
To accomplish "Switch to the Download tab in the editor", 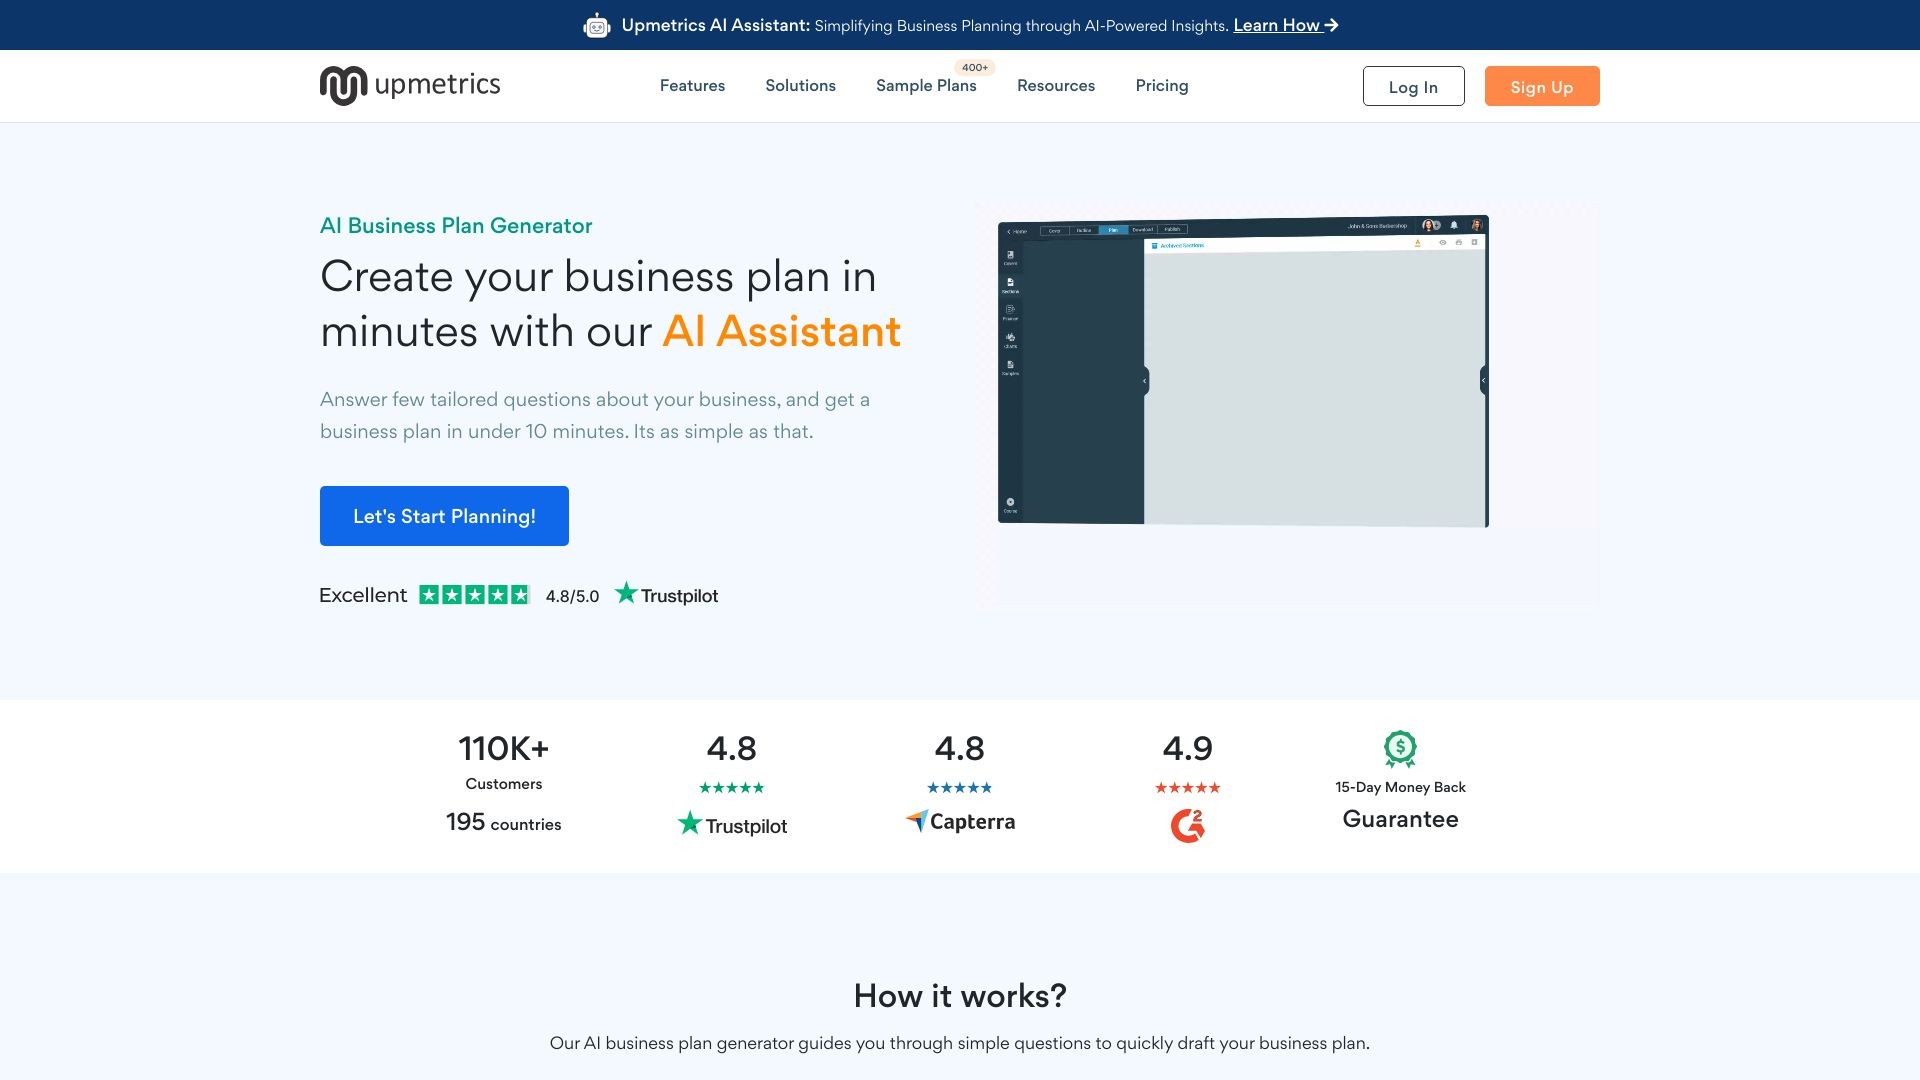I will (x=1143, y=229).
